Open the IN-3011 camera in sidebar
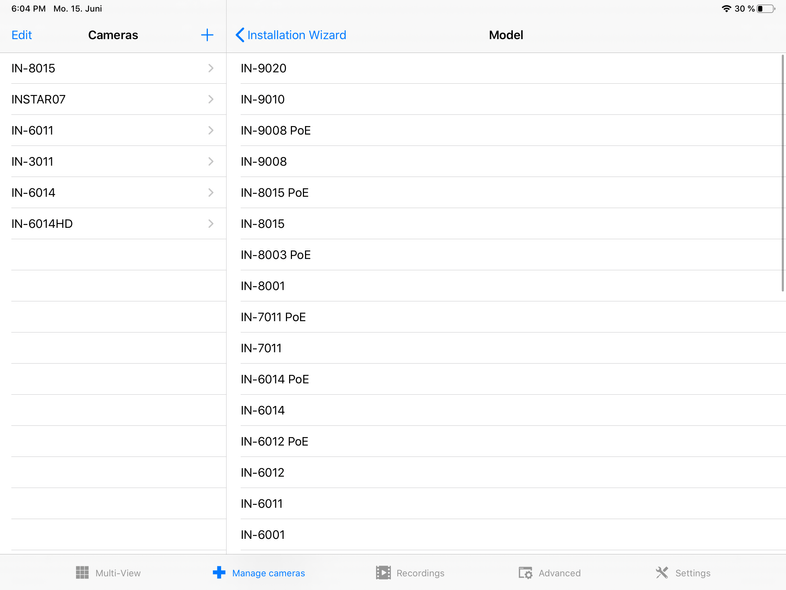The image size is (786, 590). [x=33, y=162]
